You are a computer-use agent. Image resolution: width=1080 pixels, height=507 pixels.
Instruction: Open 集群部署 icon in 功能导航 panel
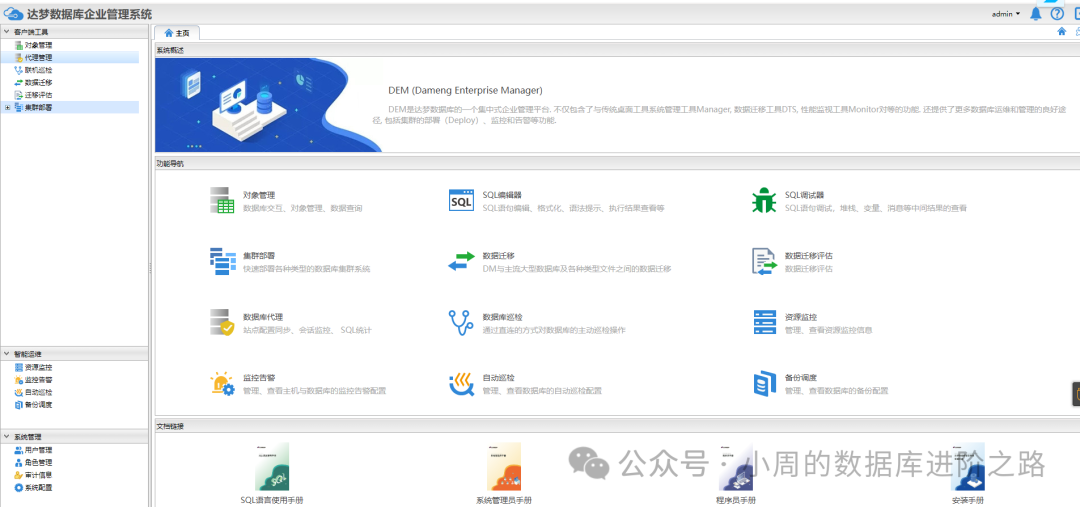click(x=222, y=262)
